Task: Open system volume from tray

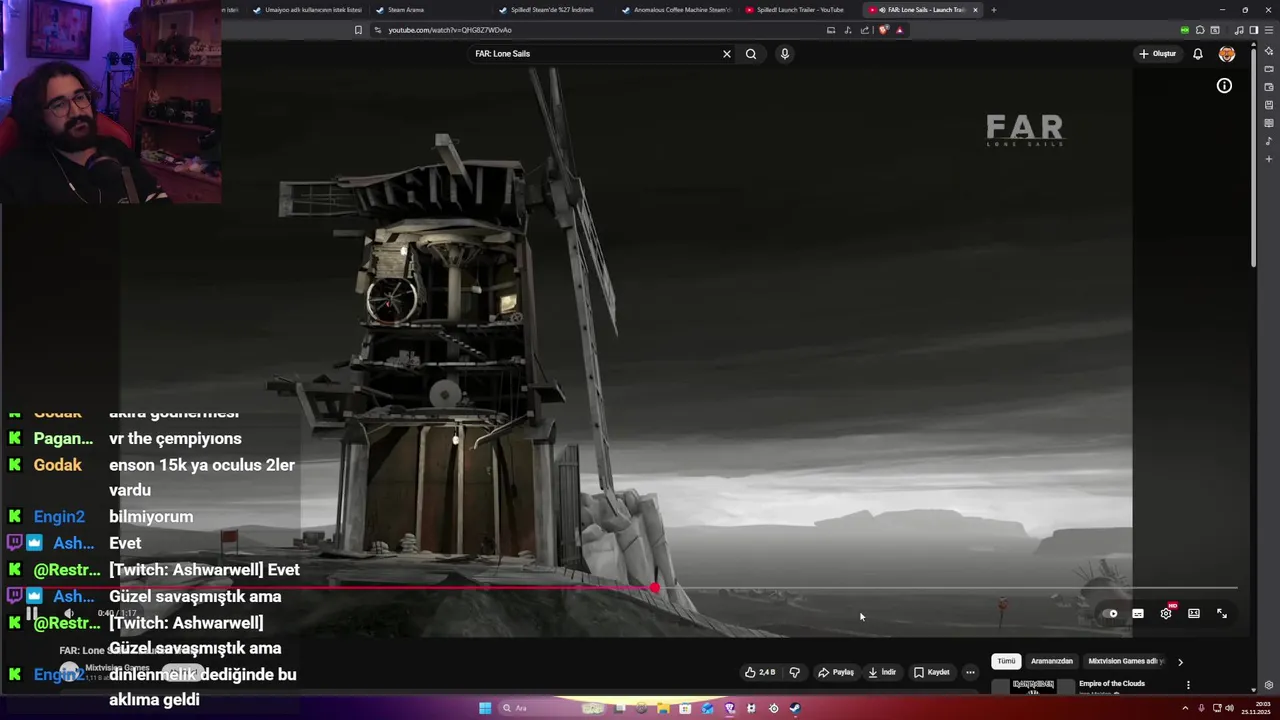Action: (x=1229, y=708)
